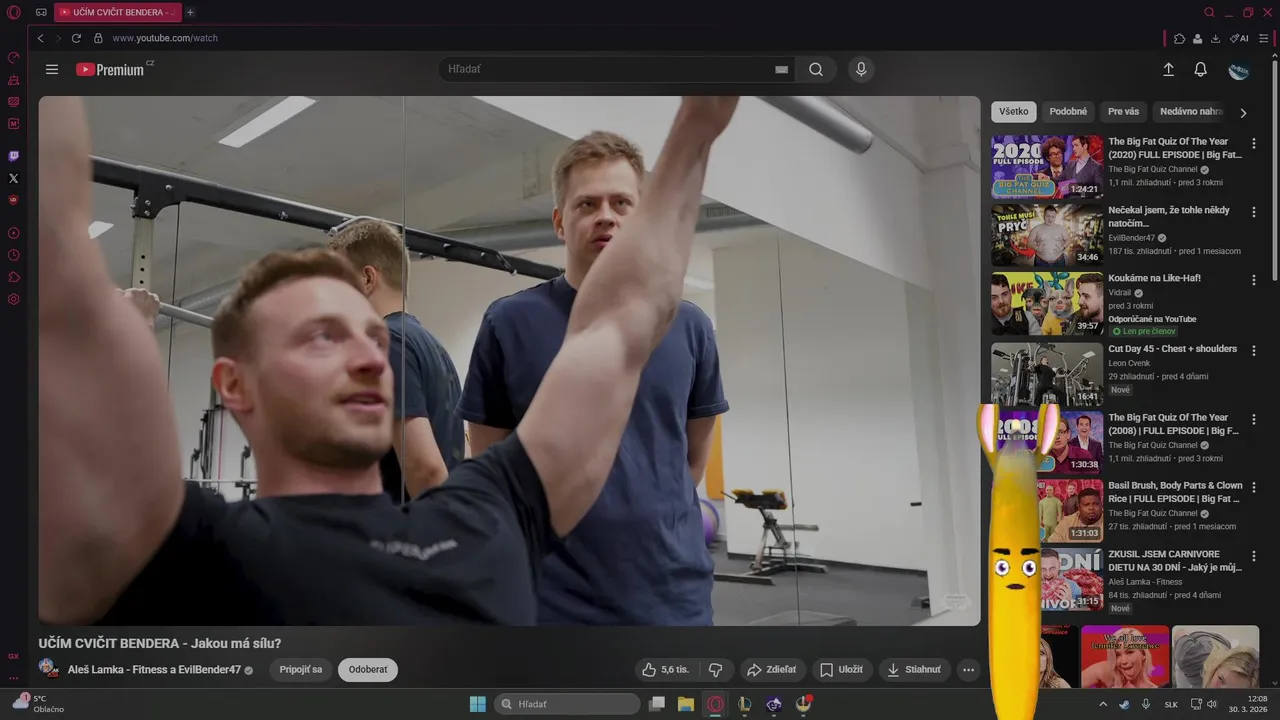This screenshot has width=1280, height=720.
Task: Open options for Big Fat Quiz 2008 video
Action: [x=1254, y=420]
